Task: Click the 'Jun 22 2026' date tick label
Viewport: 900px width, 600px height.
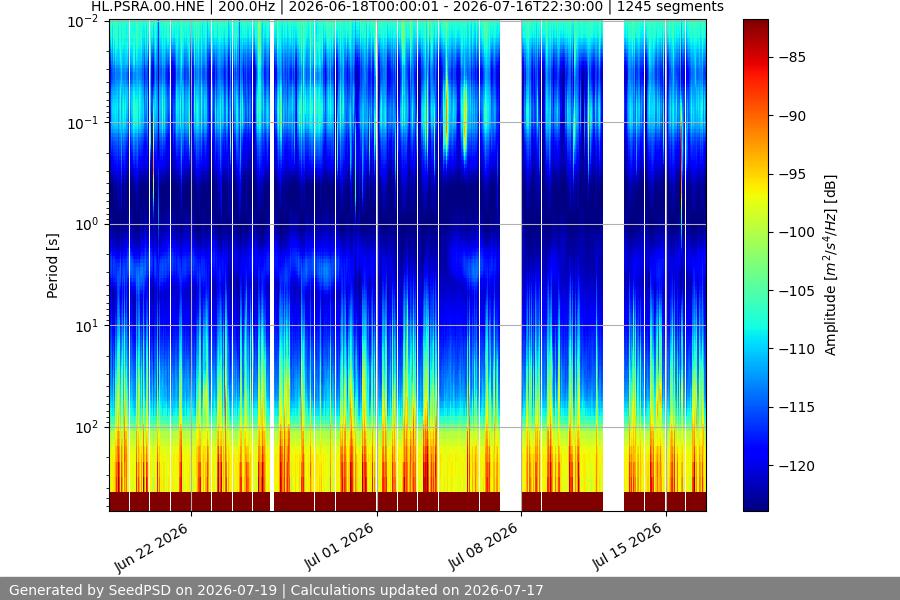Action: 151,548
